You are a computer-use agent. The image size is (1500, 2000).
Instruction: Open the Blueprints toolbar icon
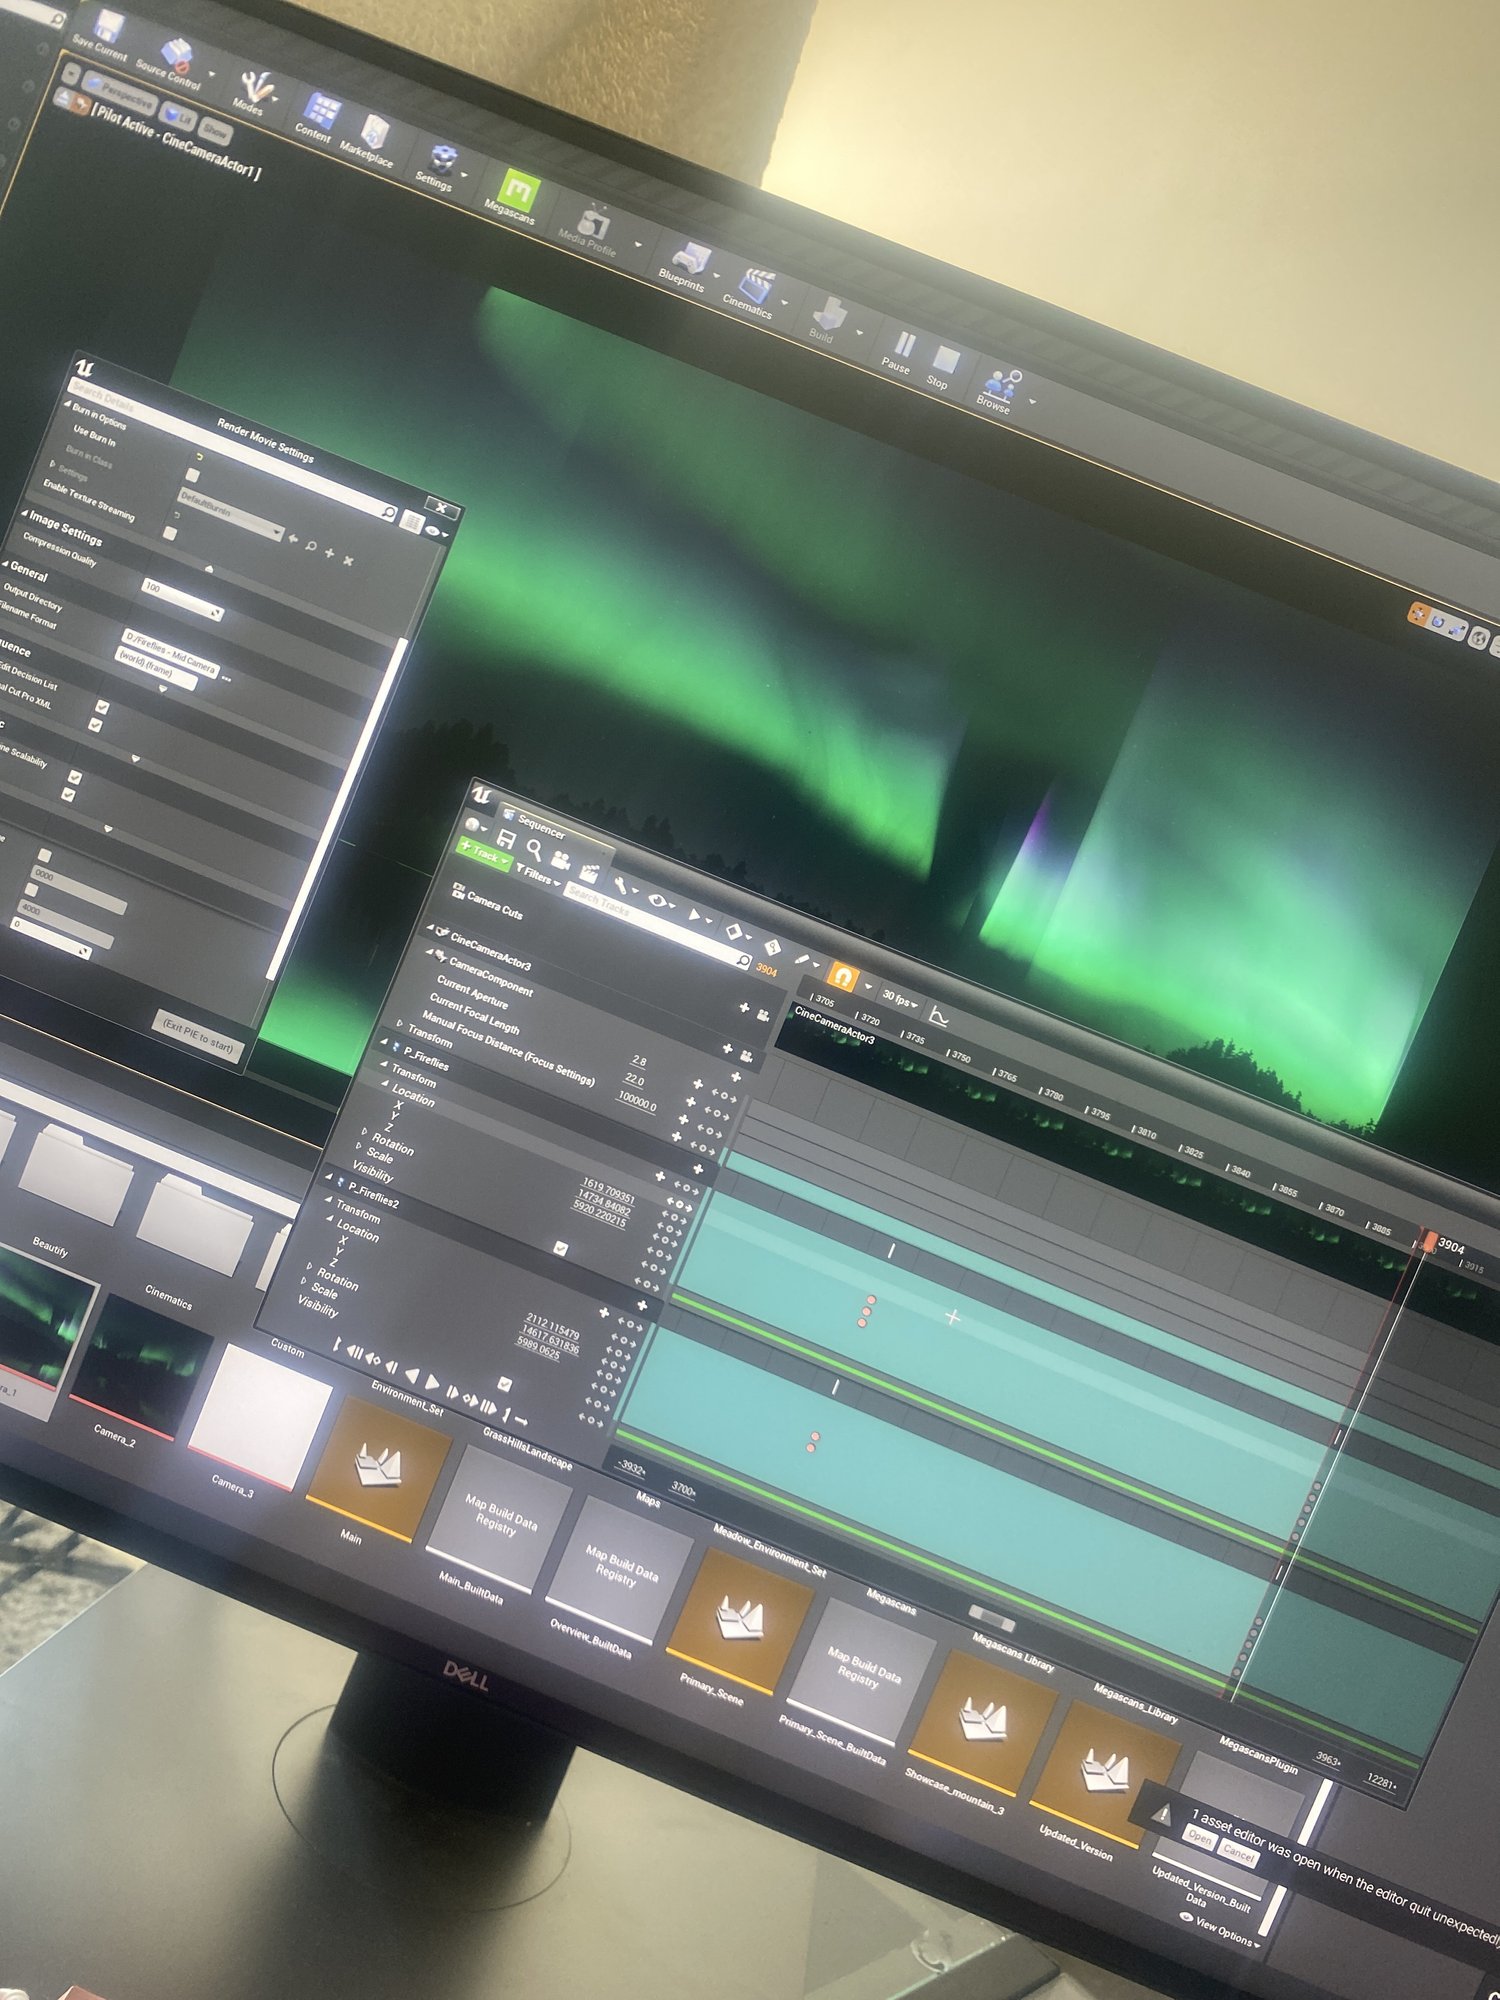tap(690, 258)
